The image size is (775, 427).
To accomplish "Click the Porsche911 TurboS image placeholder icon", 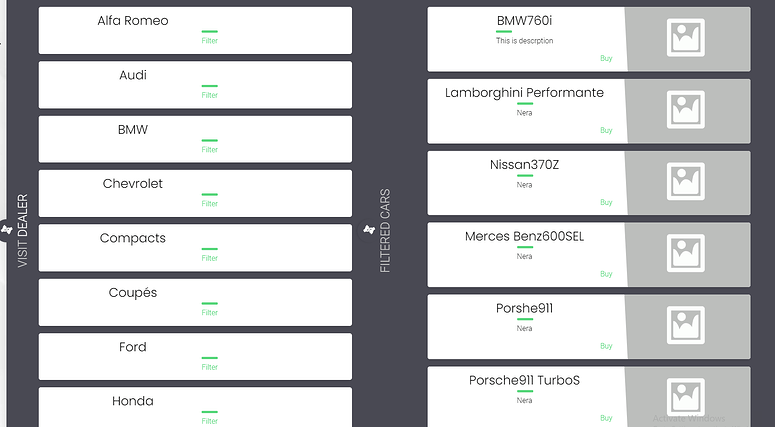I will tap(686, 397).
